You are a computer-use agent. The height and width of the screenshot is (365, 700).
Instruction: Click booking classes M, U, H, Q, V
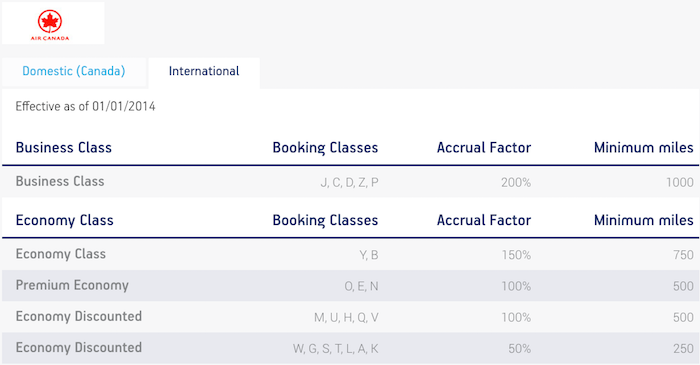click(x=346, y=318)
